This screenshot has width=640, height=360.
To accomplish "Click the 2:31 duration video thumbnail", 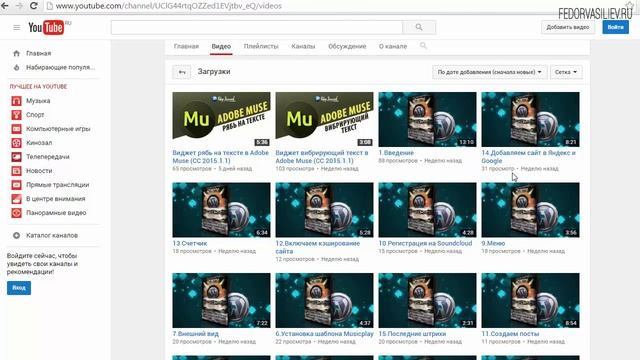I will click(x=427, y=300).
